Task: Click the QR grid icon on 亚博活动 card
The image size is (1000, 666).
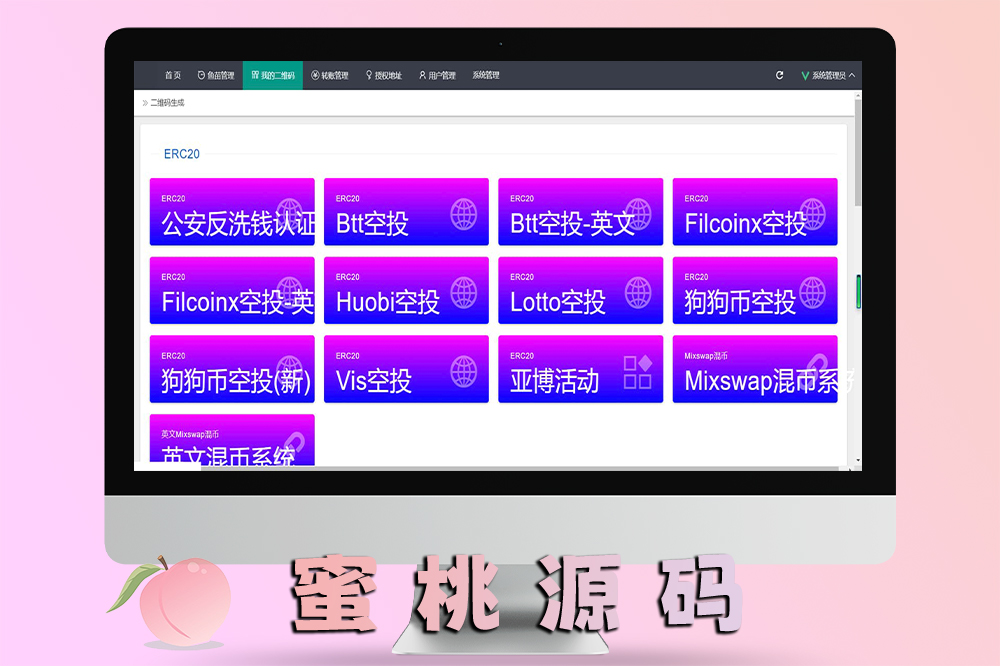Action: coord(637,368)
